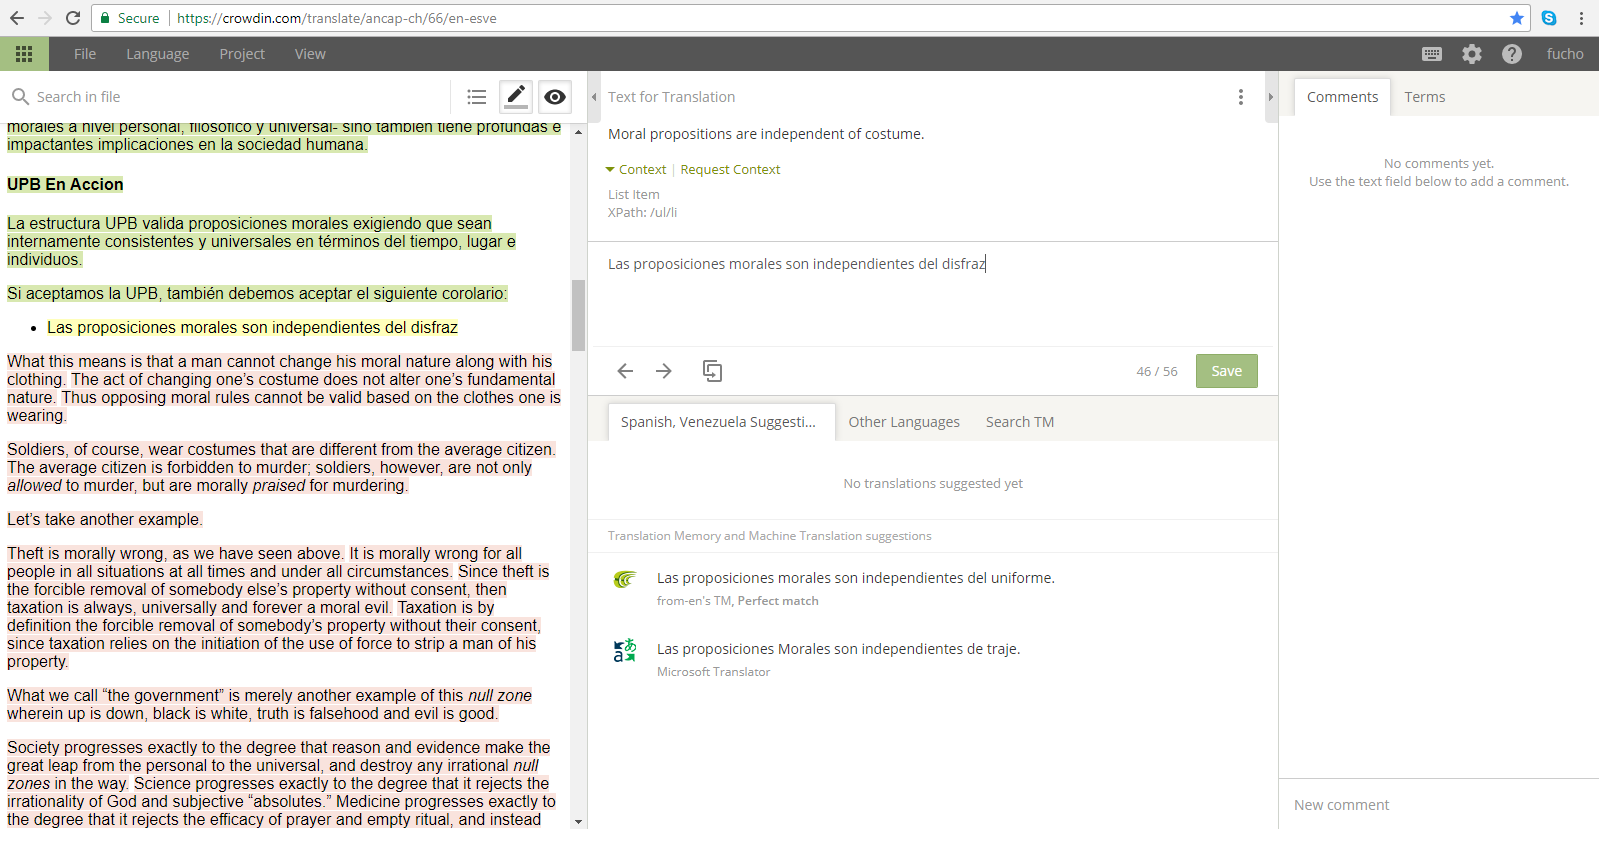This screenshot has height=862, width=1602.
Task: Select the 'Las proposiciones morales' bullet string
Action: click(x=252, y=328)
